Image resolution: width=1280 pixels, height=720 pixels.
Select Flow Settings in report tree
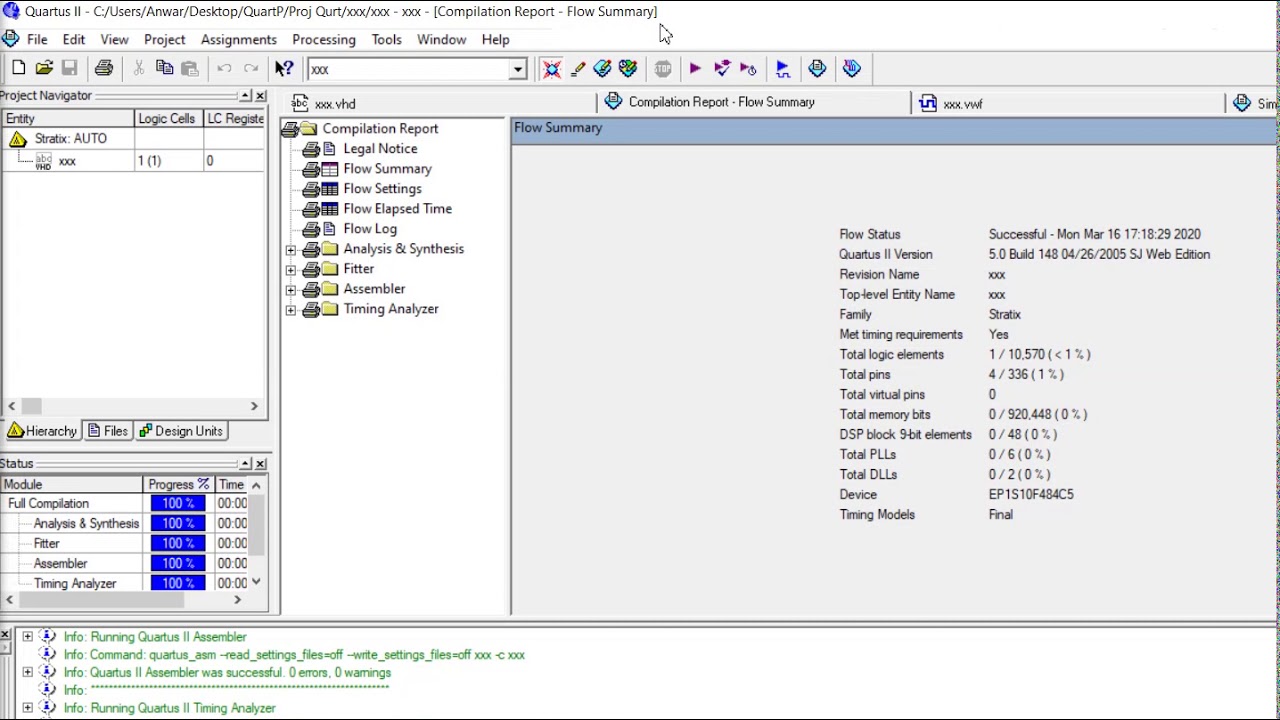coord(382,189)
